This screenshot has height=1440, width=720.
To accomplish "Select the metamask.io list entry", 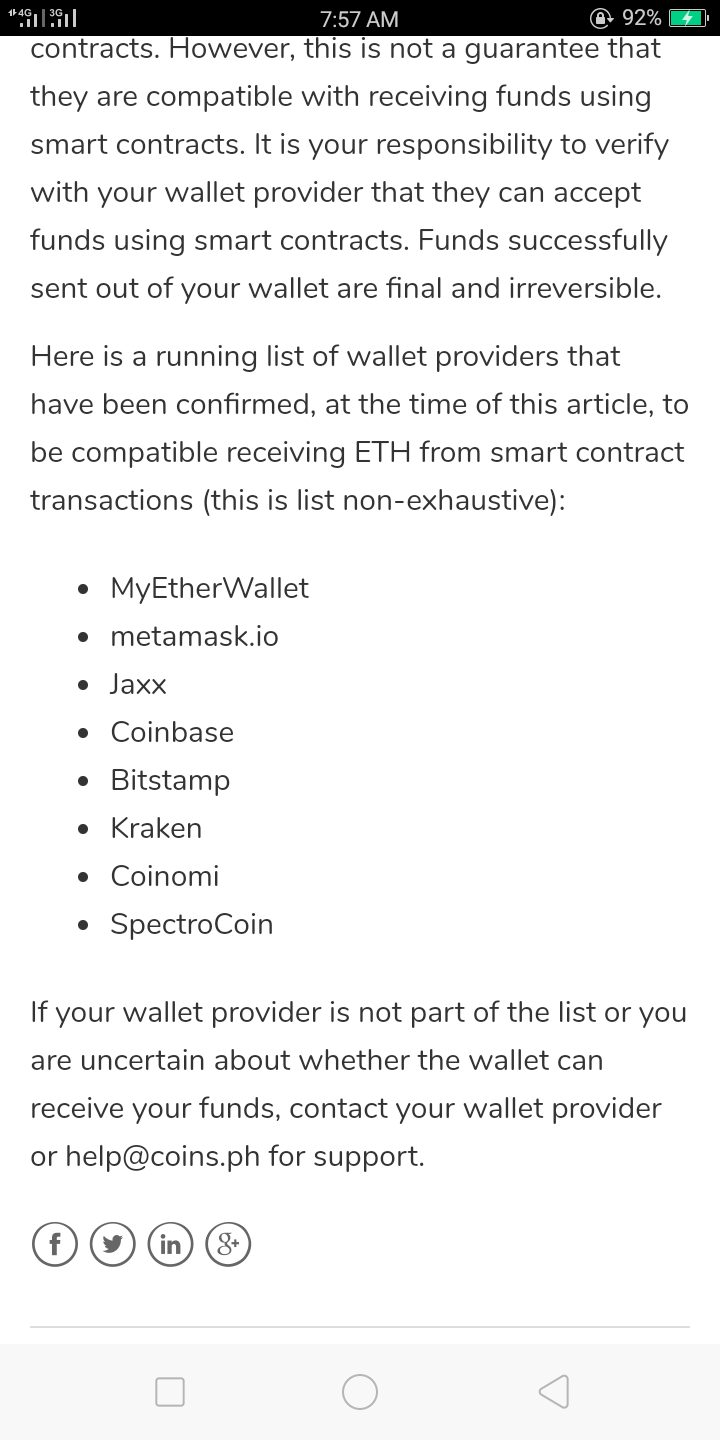I will (x=195, y=636).
